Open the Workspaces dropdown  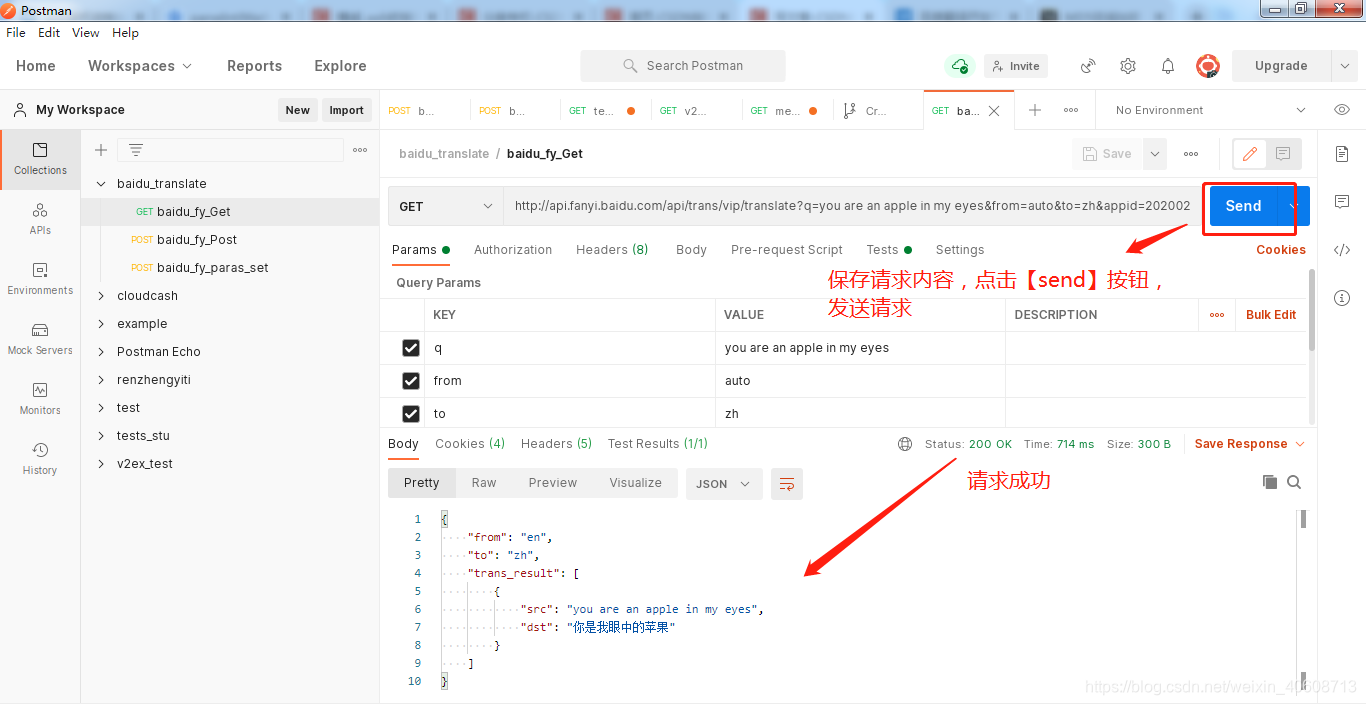pos(139,66)
